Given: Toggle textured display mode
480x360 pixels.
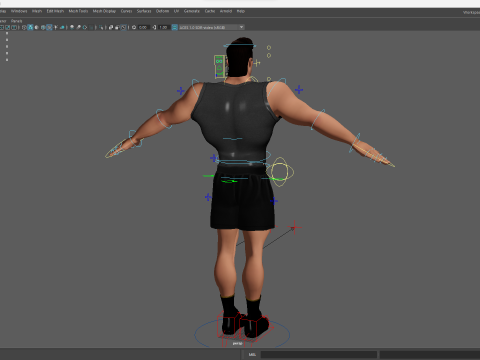Looking at the screenshot, I should coord(49,27).
